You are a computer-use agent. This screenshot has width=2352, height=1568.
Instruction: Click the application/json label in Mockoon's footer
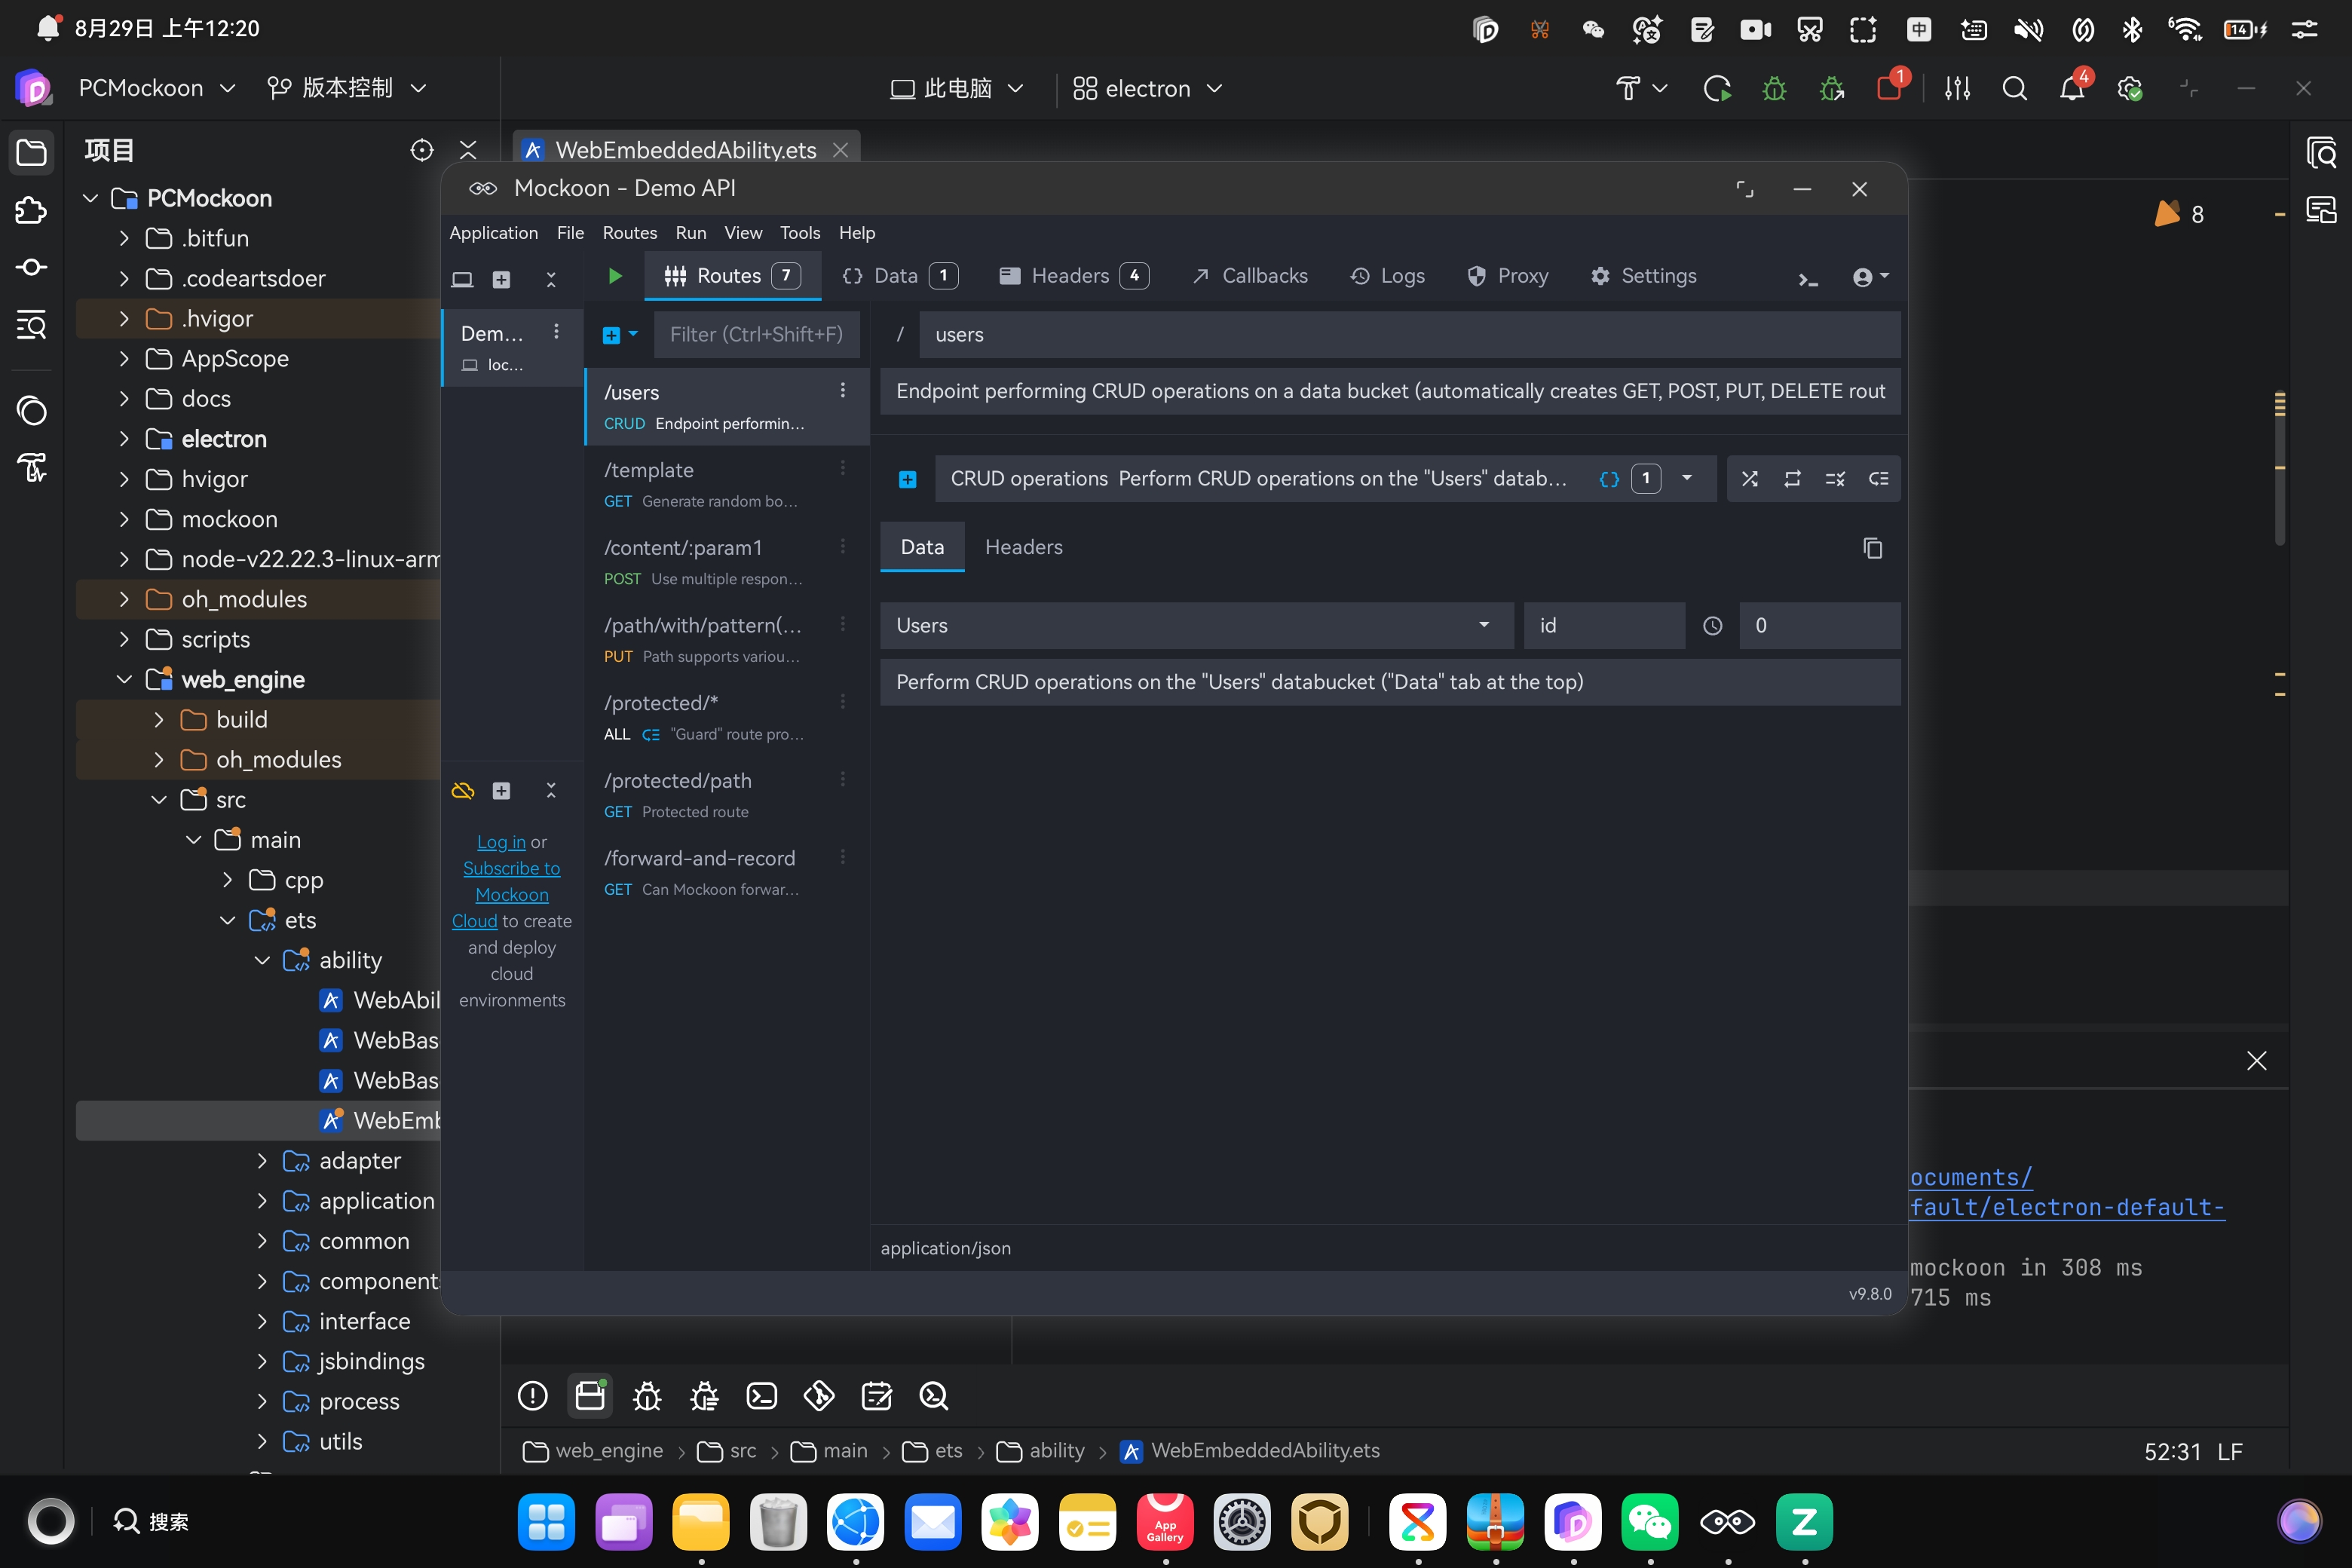[945, 1248]
